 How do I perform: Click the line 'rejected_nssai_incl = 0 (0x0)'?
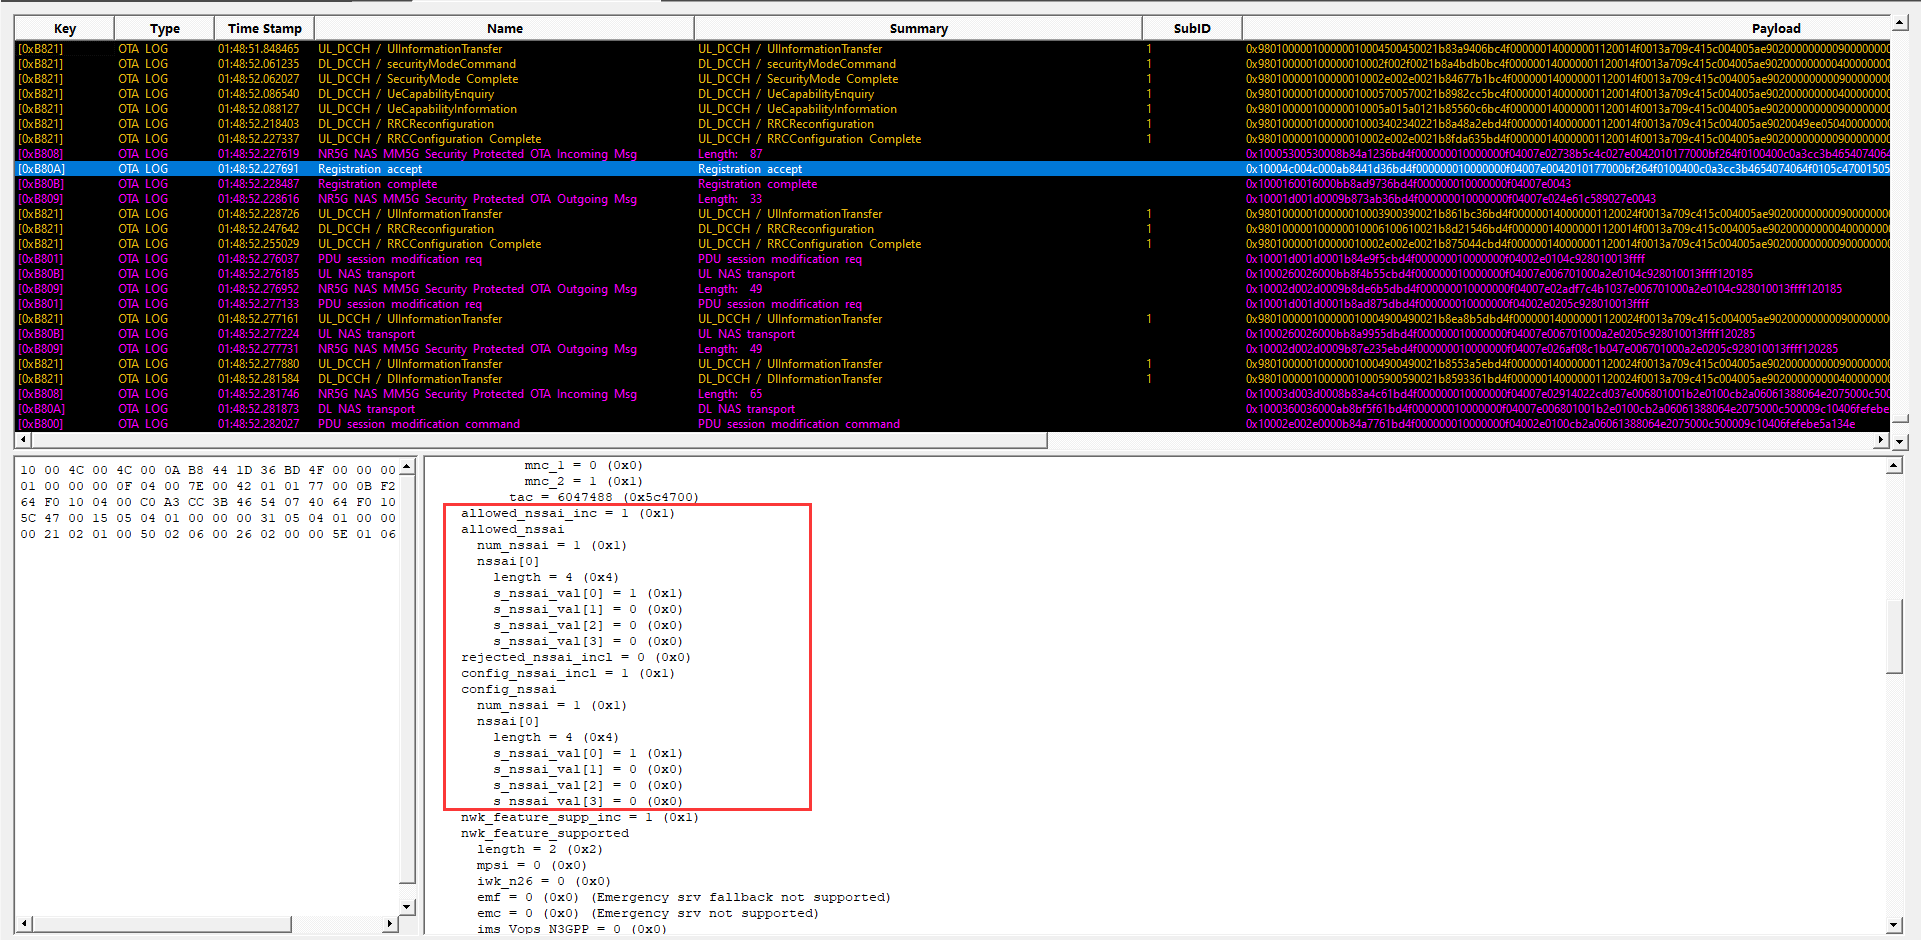point(575,657)
